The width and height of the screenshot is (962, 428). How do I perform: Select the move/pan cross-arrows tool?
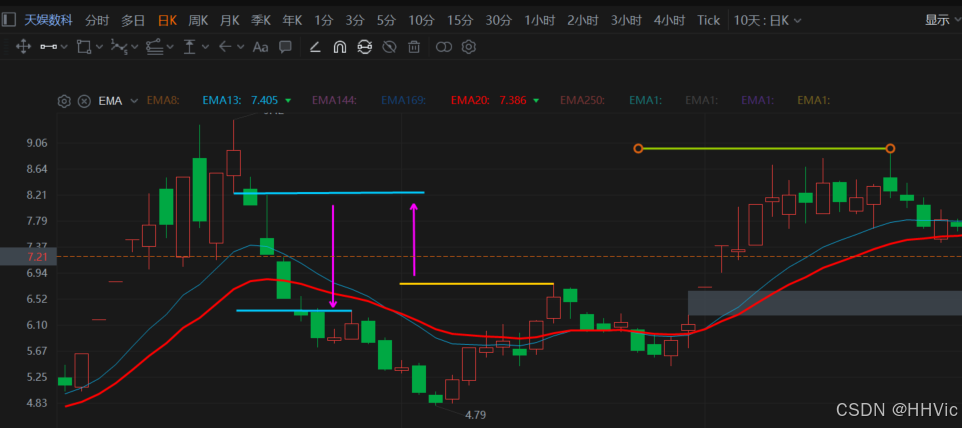pos(23,47)
